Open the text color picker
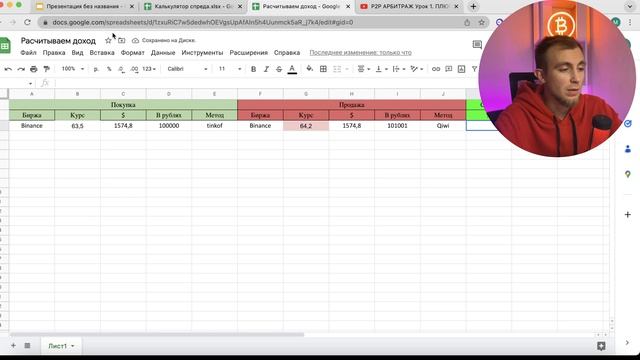Image resolution: width=640 pixels, height=360 pixels. pyautogui.click(x=292, y=69)
